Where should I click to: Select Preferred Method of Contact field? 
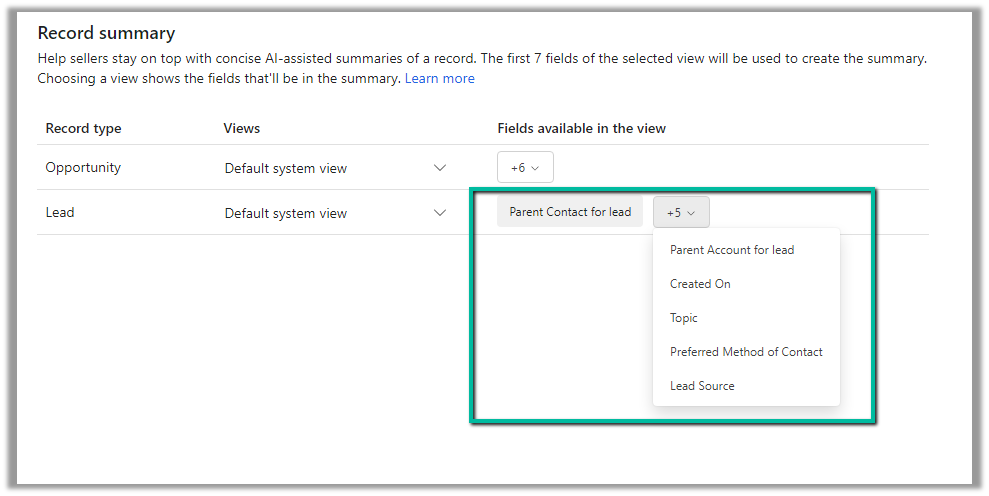click(x=746, y=352)
